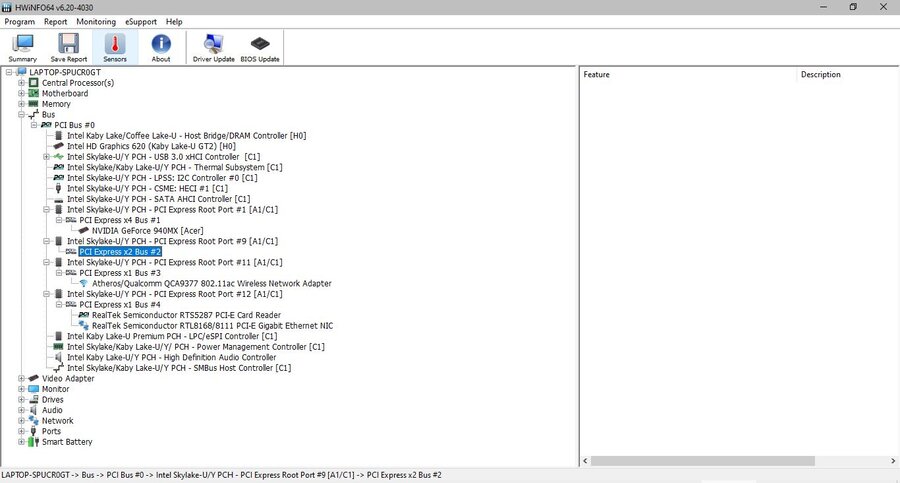The height and width of the screenshot is (483, 900).
Task: Click the Central Processor(s) chip icon
Action: pos(34,83)
